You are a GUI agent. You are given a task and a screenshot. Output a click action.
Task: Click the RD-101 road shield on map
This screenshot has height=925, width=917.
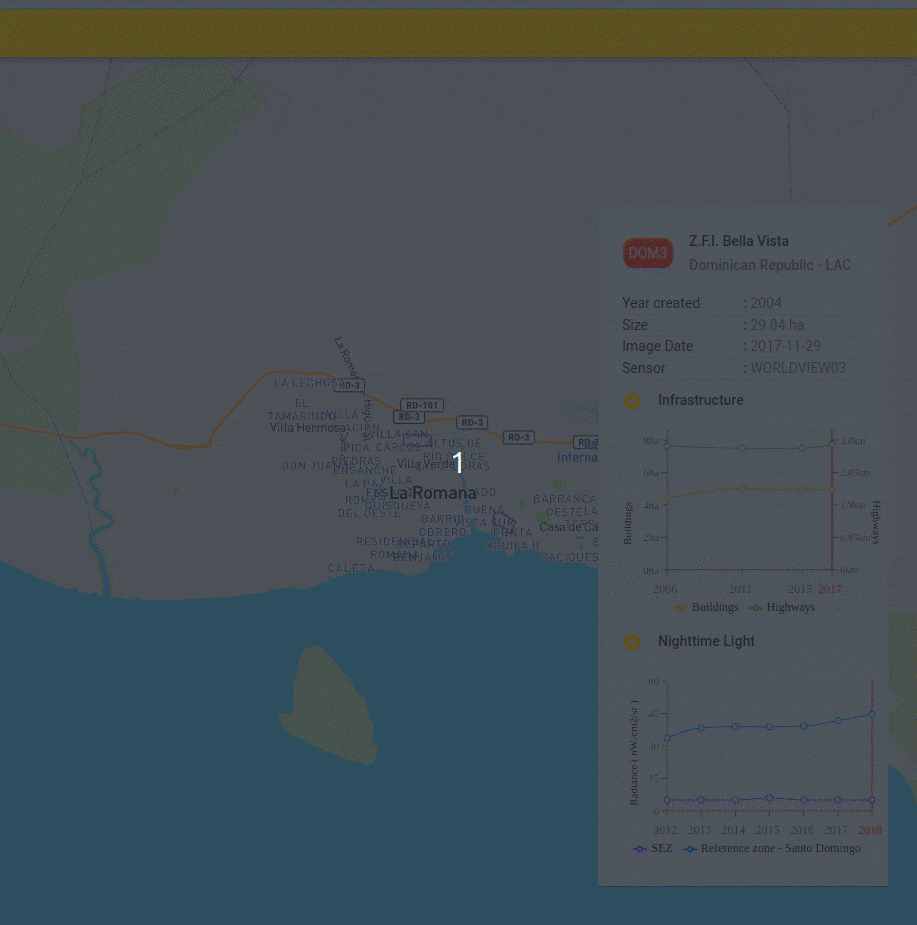(422, 405)
